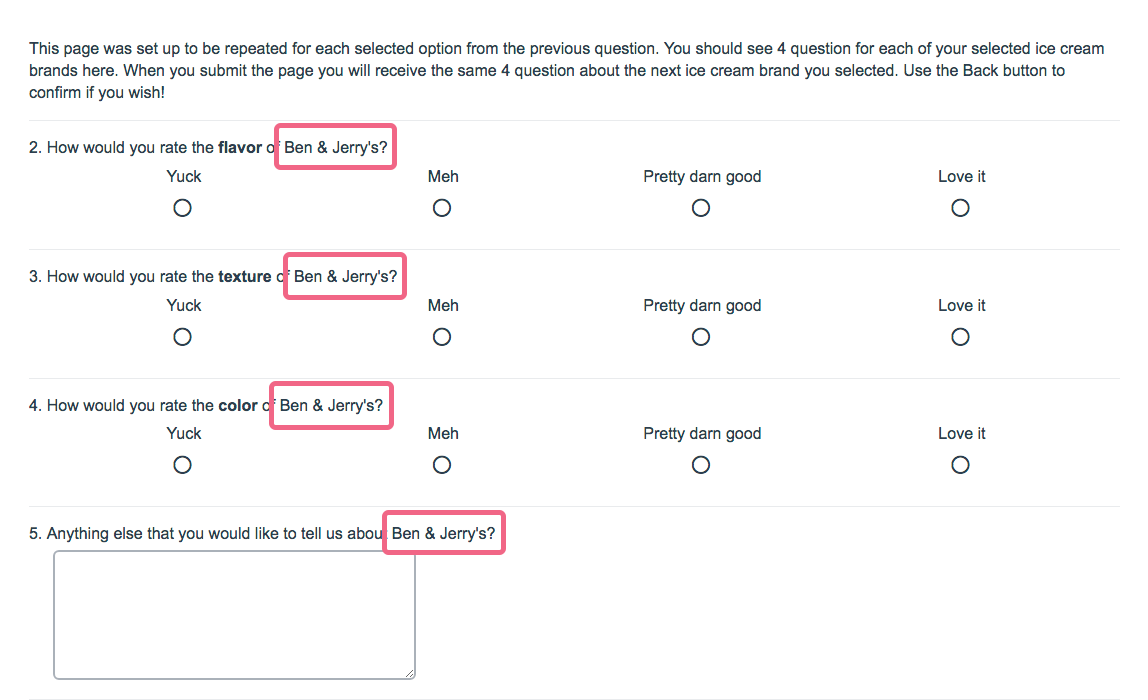The image size is (1148, 700).
Task: Choose Meh radio for flavor rating
Action: [x=442, y=208]
